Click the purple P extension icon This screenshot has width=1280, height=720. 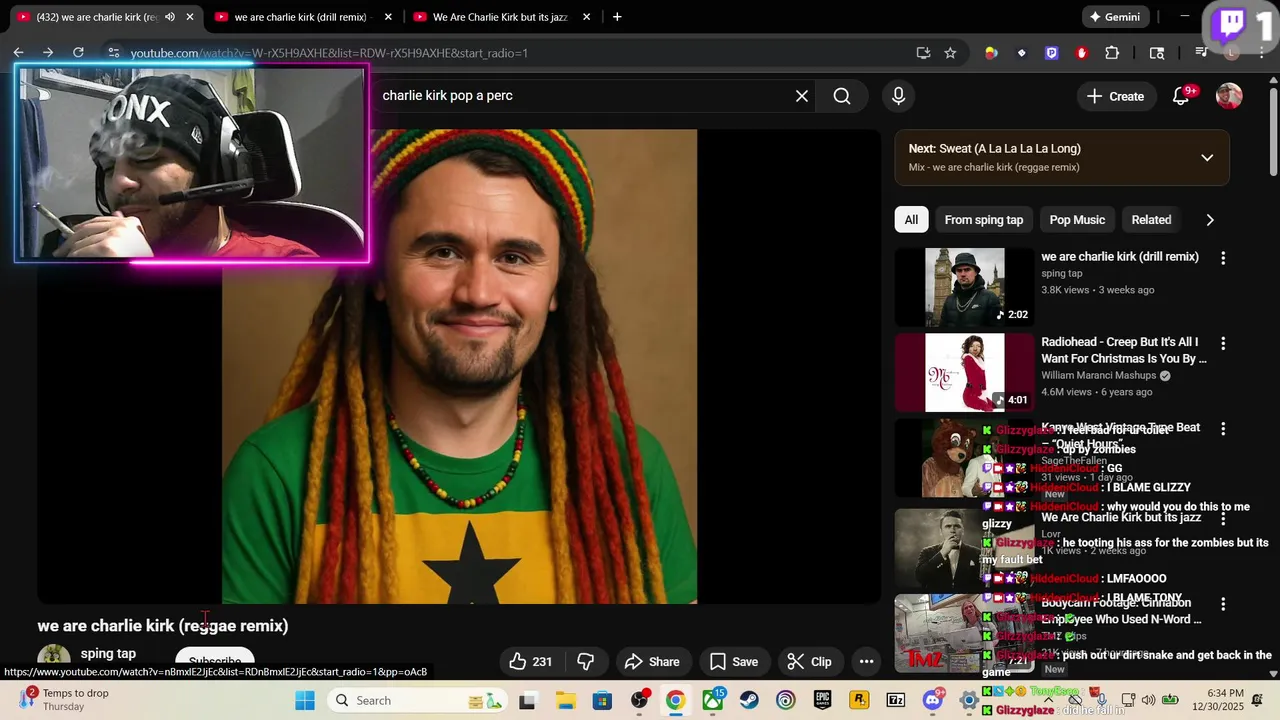tap(1051, 53)
